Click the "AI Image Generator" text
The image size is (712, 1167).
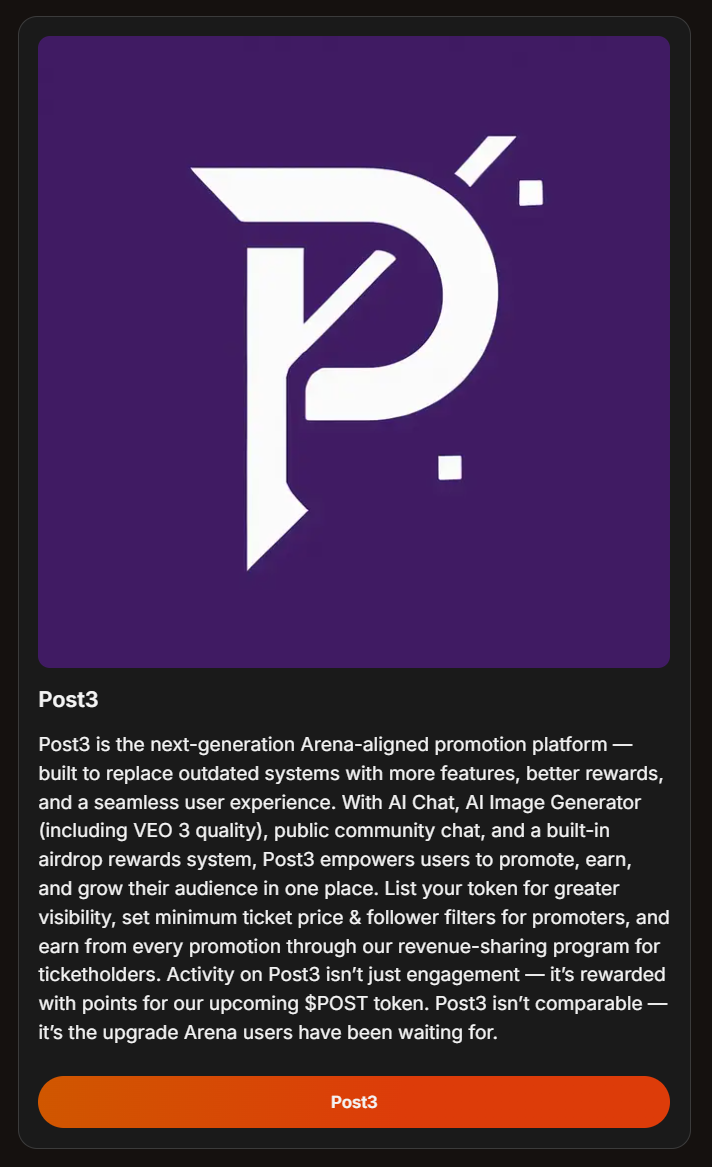click(553, 802)
